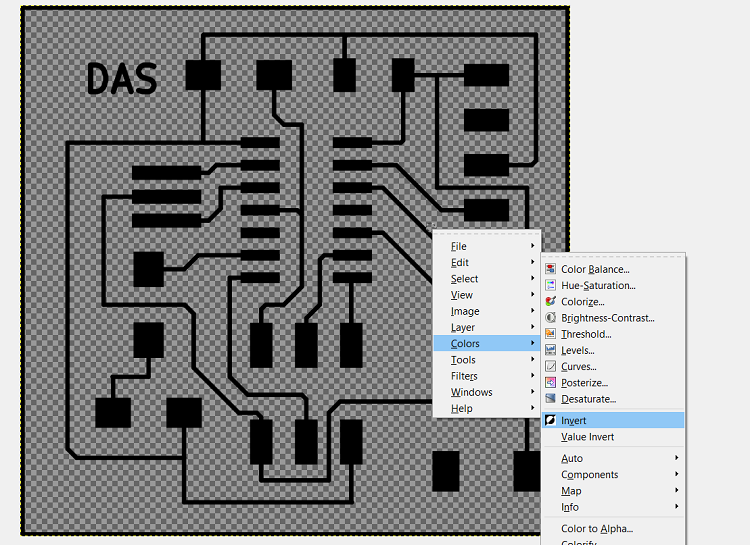Open the View submenu
Screen dimensions: 750x545
pos(486,295)
